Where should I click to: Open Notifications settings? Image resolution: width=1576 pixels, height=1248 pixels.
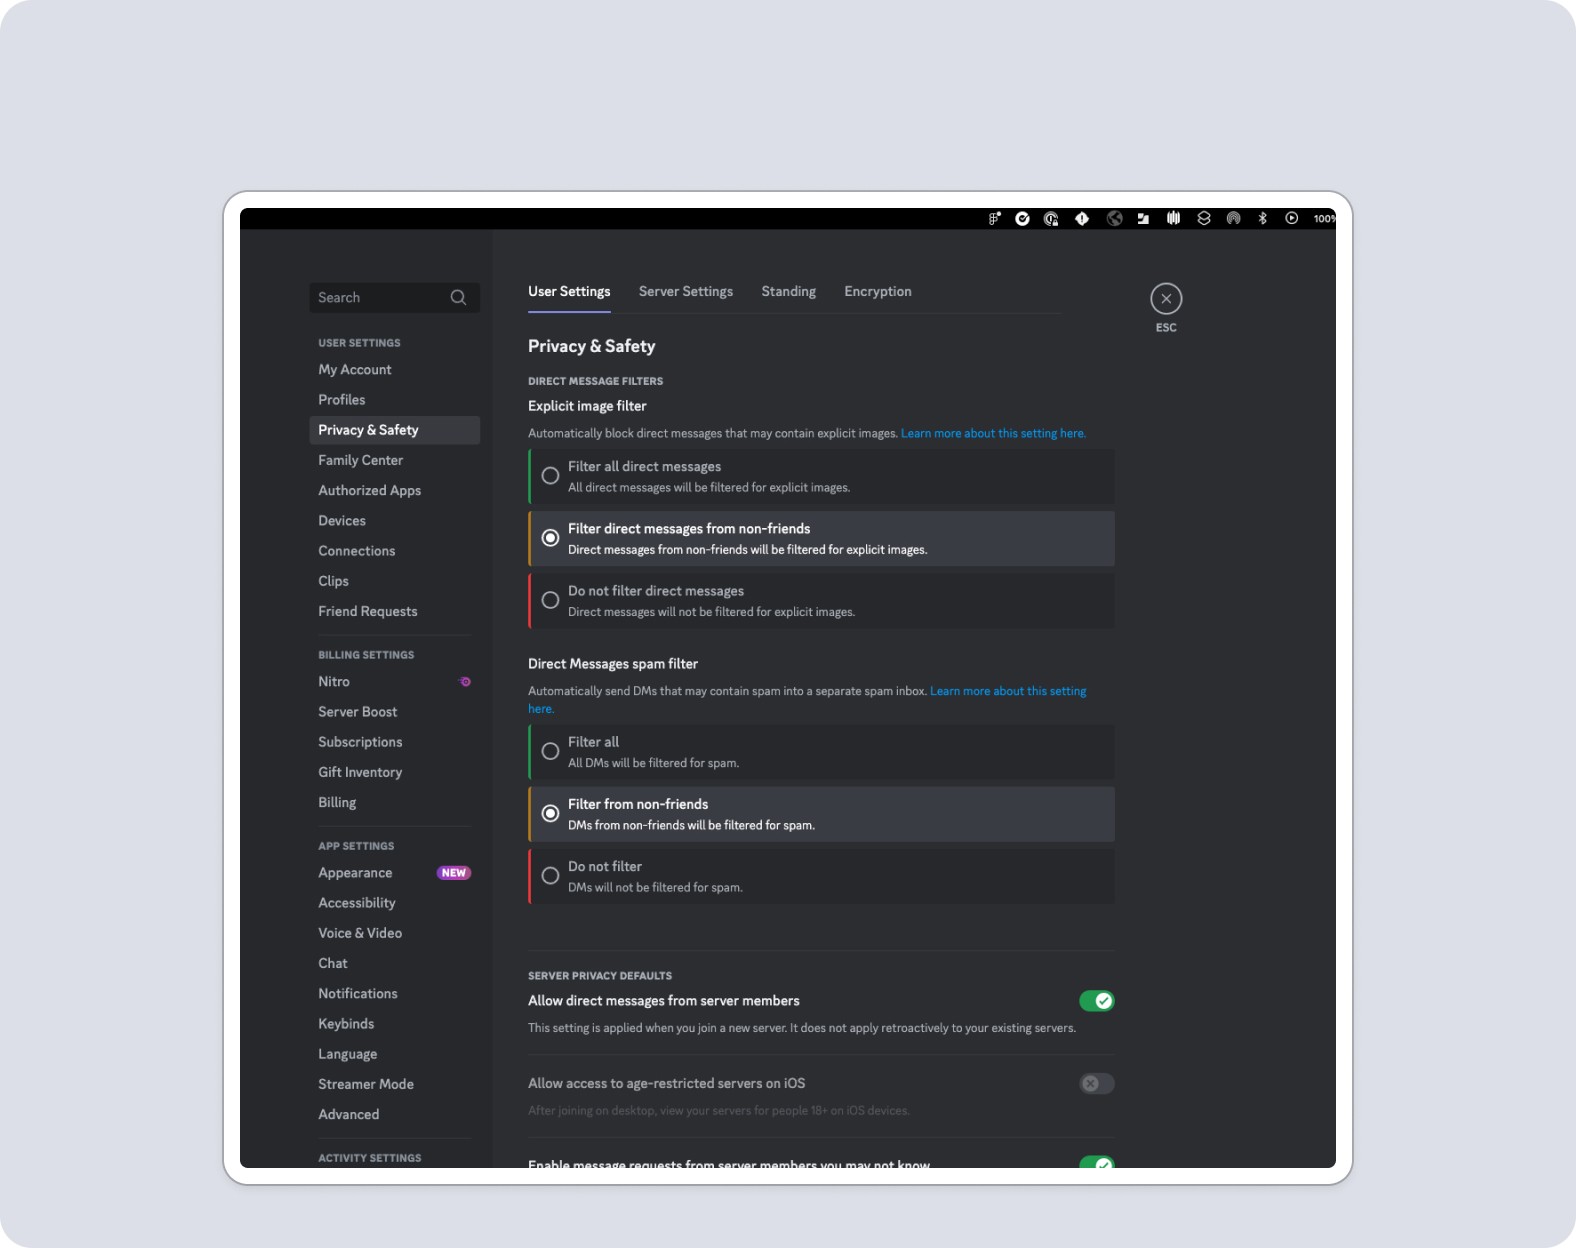(394, 994)
